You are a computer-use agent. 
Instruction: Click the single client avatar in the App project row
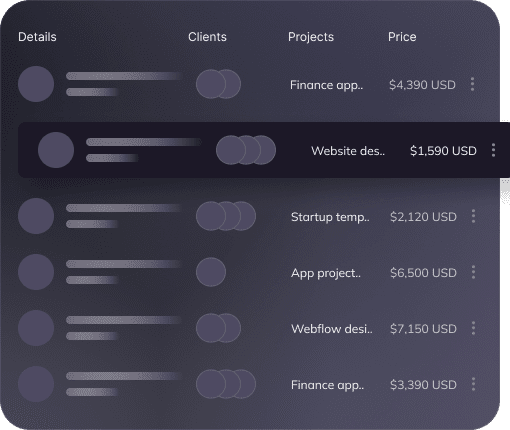pyautogui.click(x=211, y=272)
